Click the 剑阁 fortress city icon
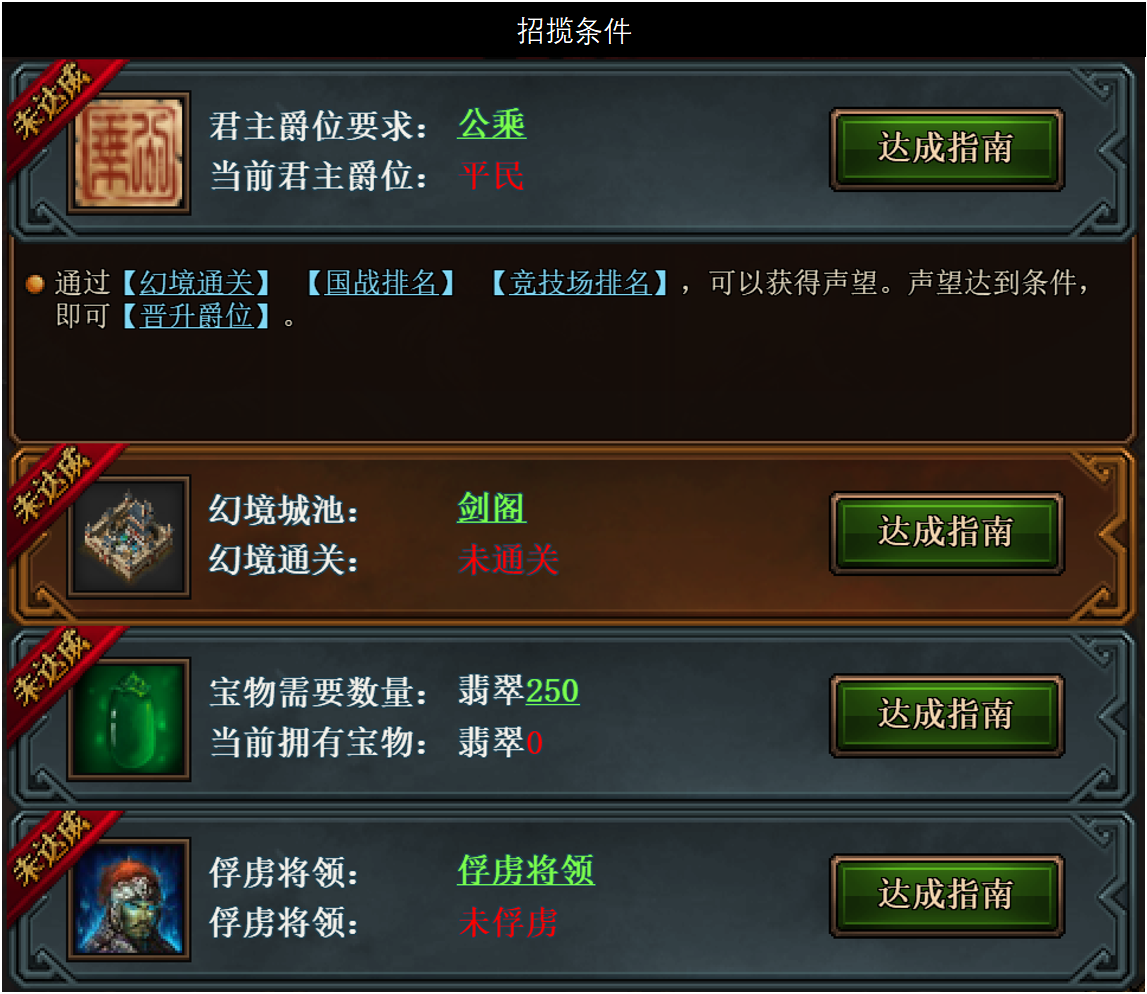Screen dimensions: 1147x994 point(129,537)
